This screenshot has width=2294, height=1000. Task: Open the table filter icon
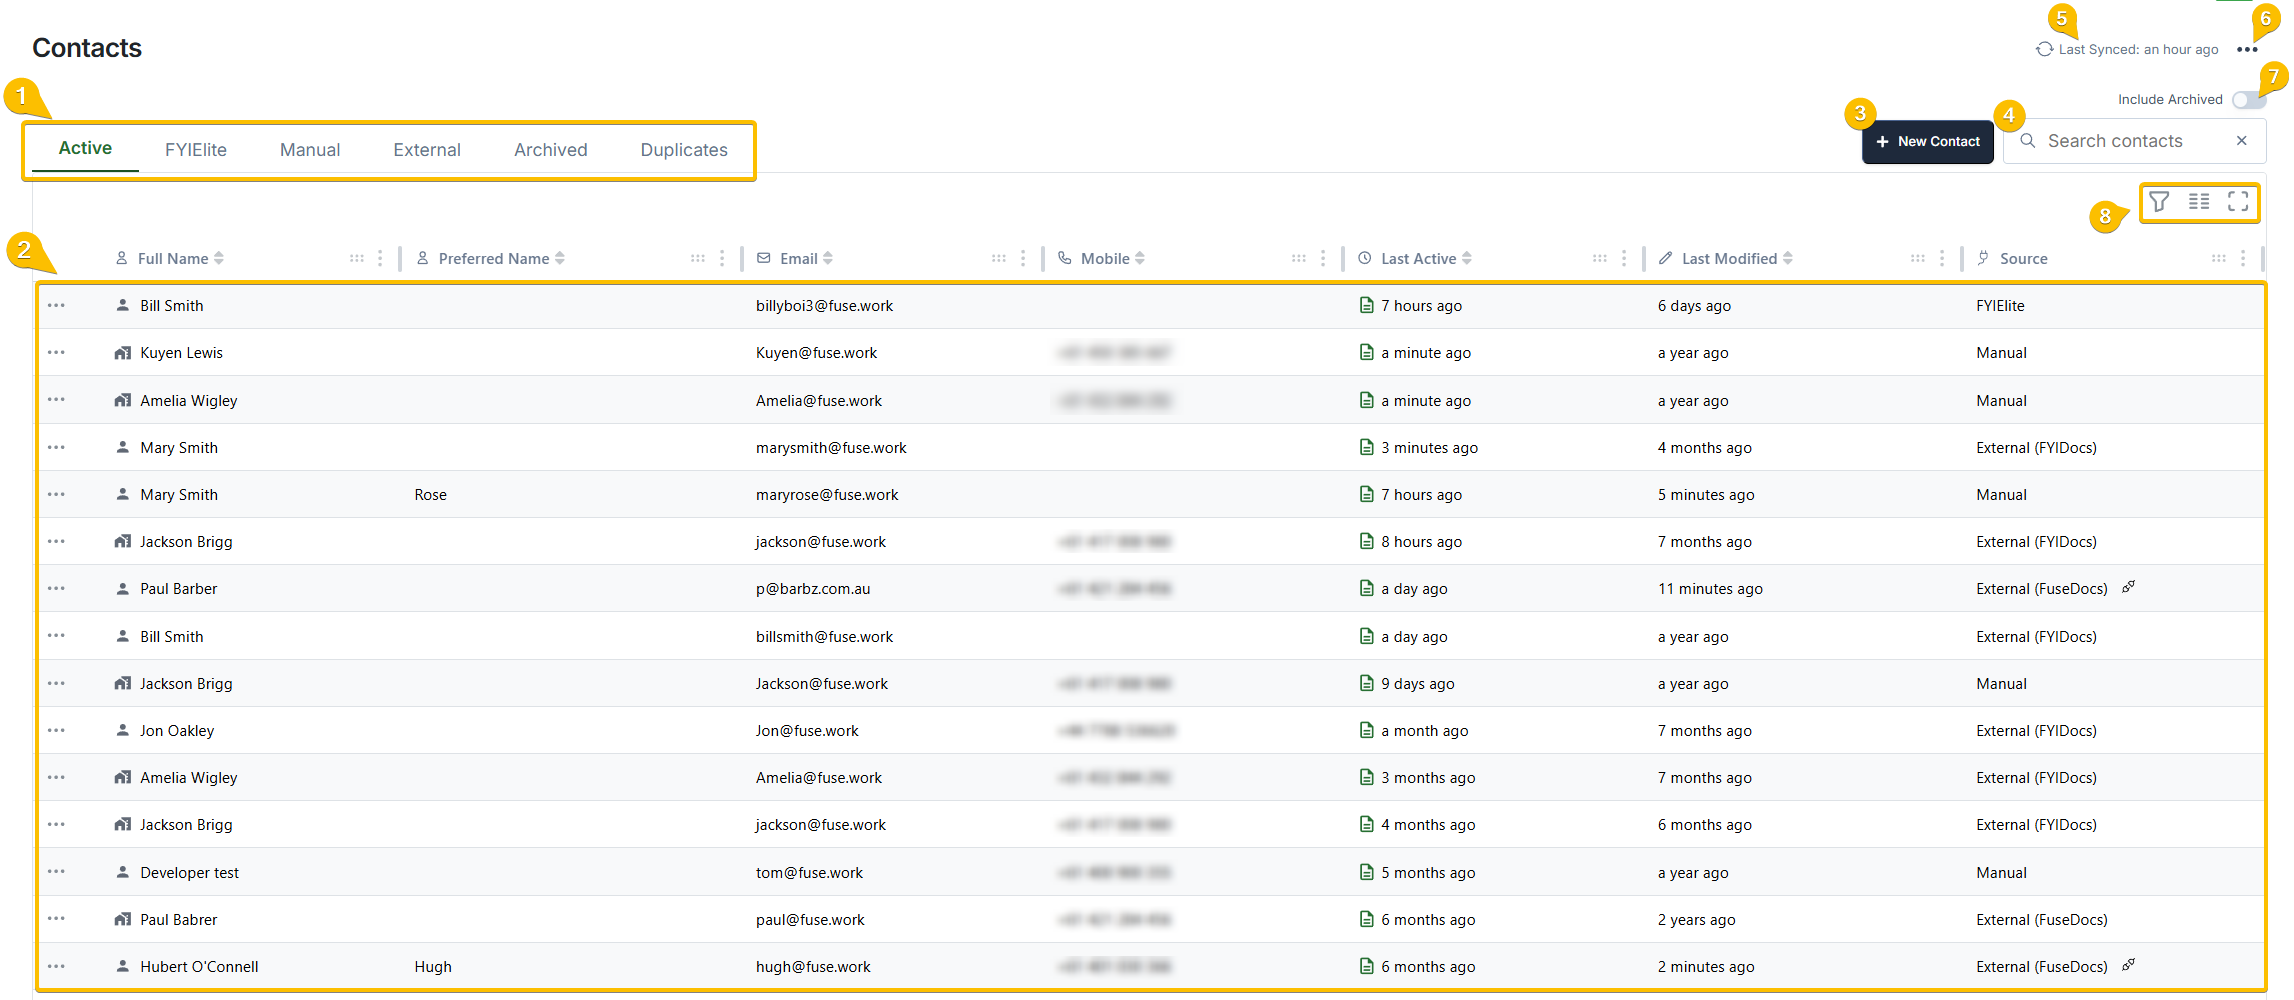pos(2159,202)
